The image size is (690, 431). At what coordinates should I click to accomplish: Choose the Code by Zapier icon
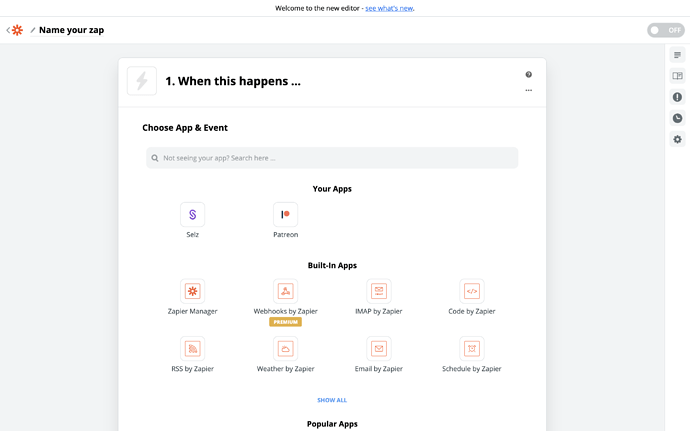click(472, 291)
